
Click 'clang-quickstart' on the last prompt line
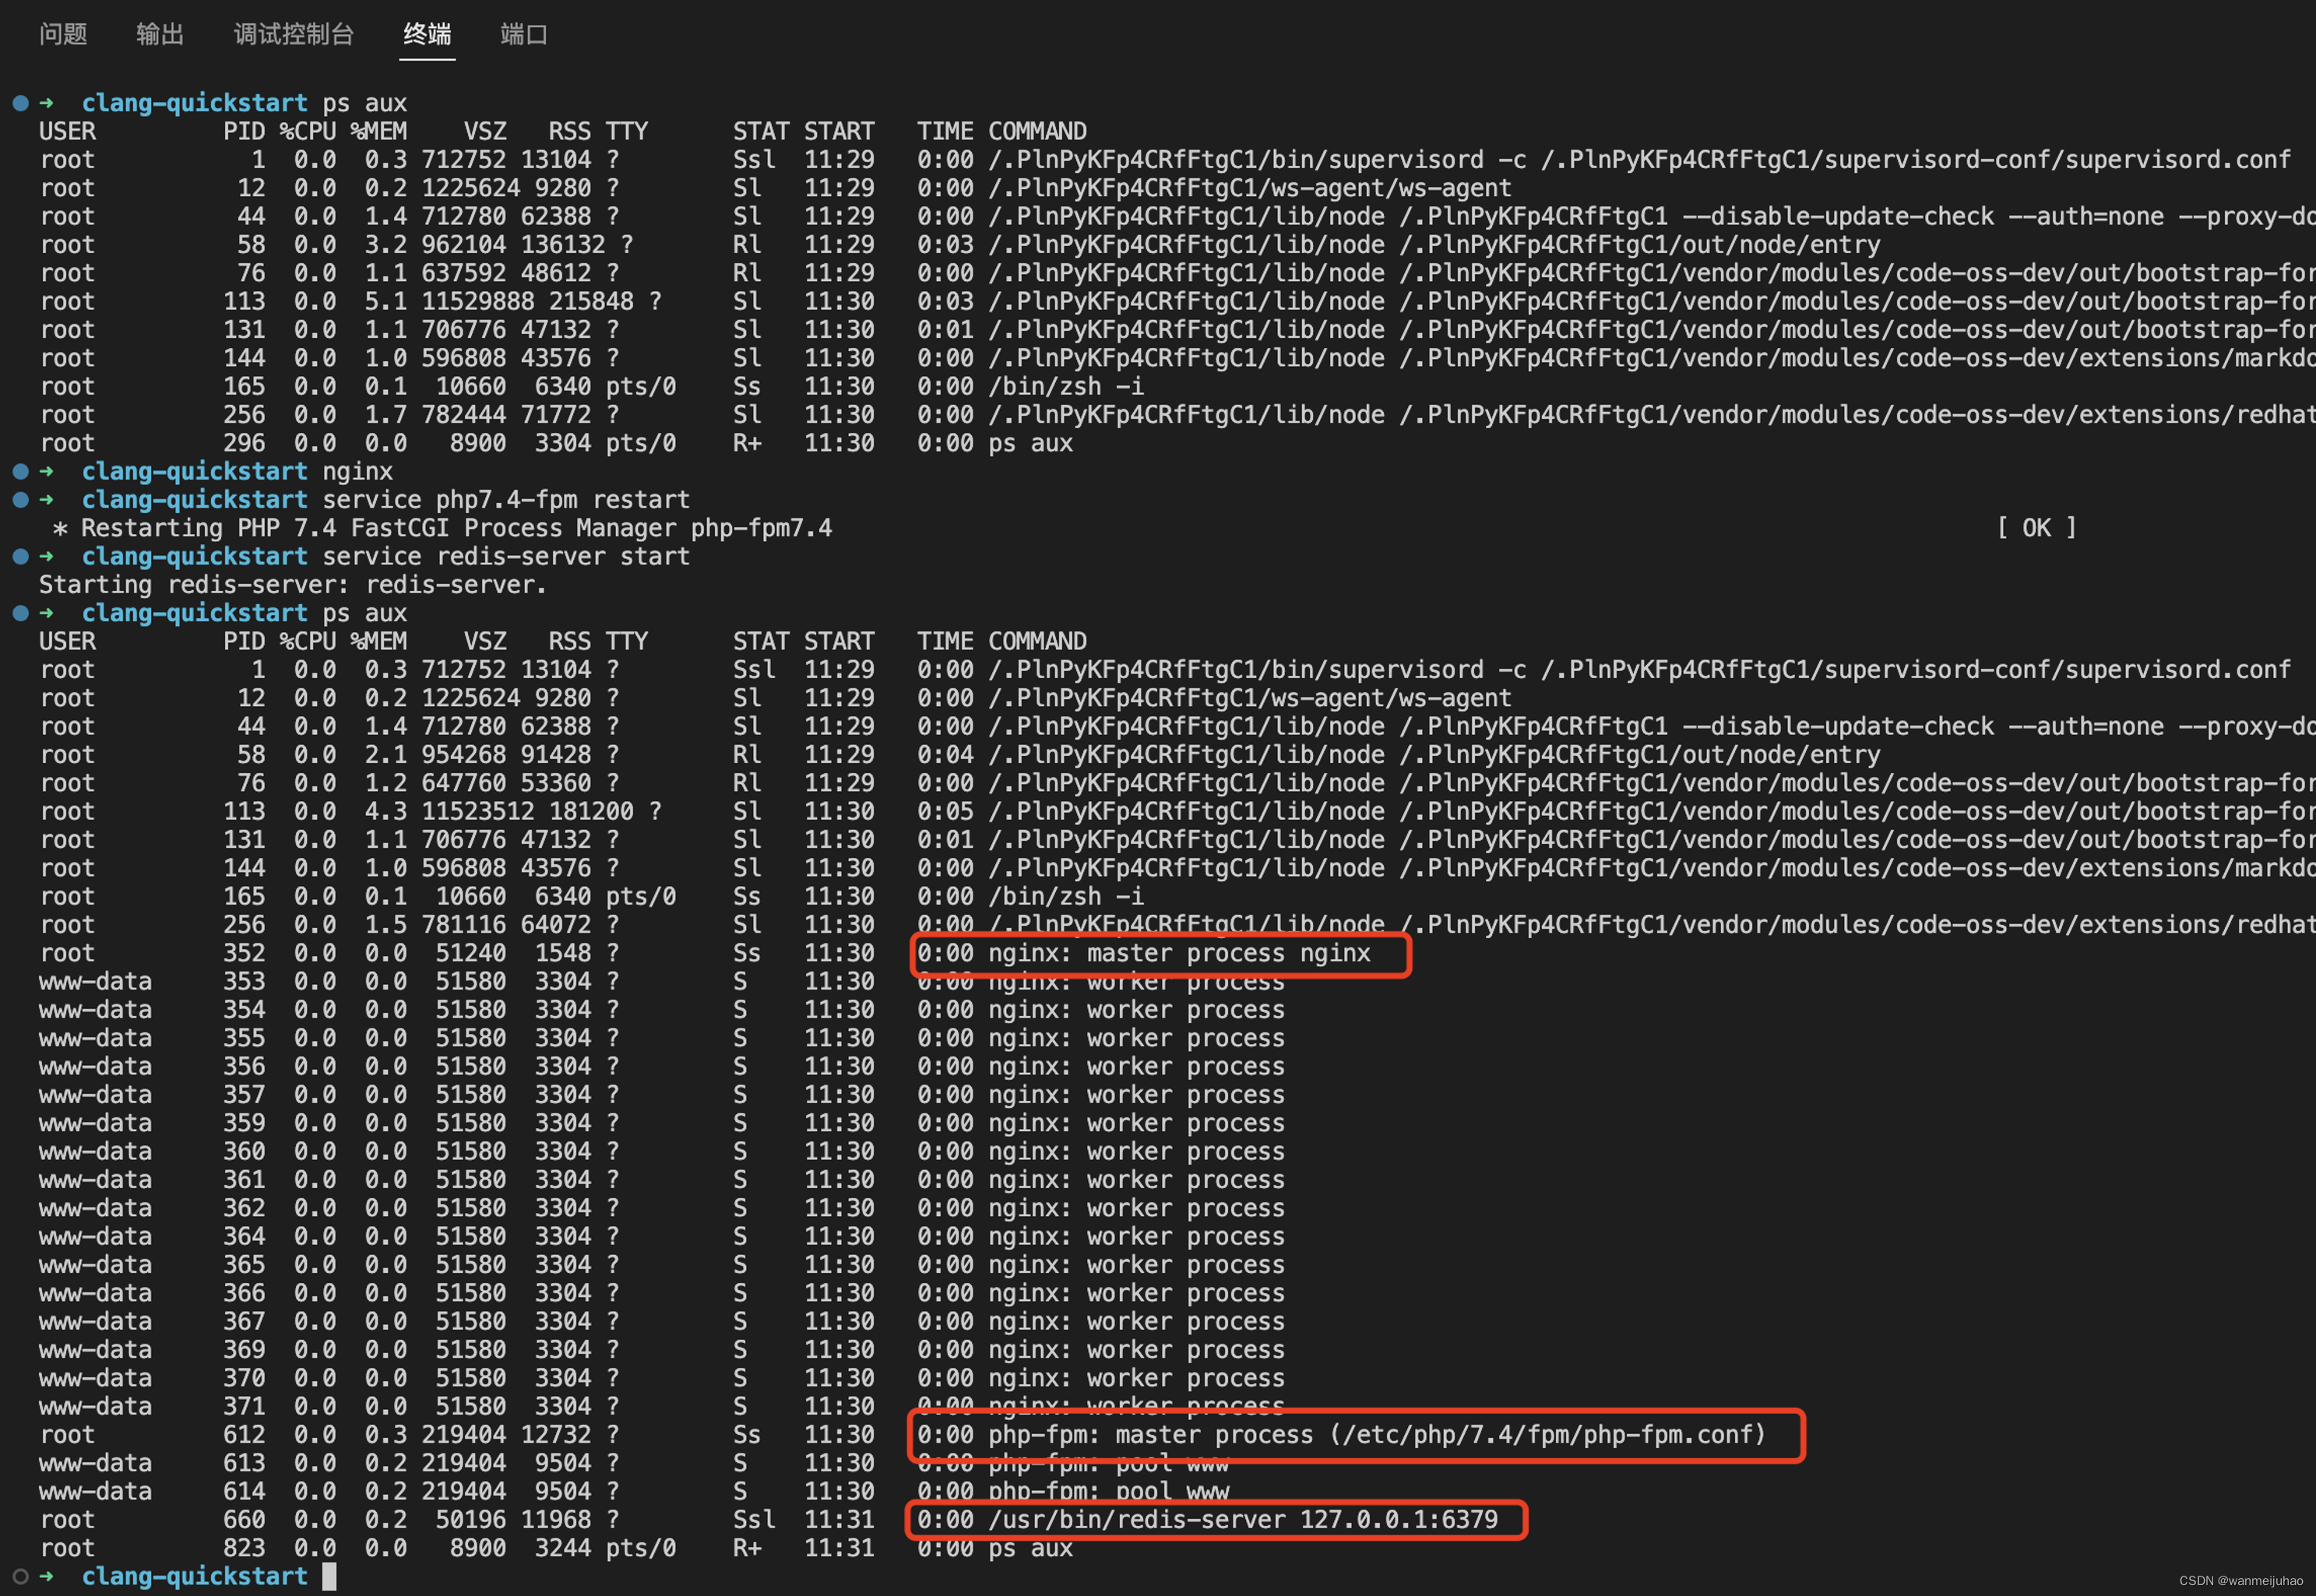[x=194, y=1576]
